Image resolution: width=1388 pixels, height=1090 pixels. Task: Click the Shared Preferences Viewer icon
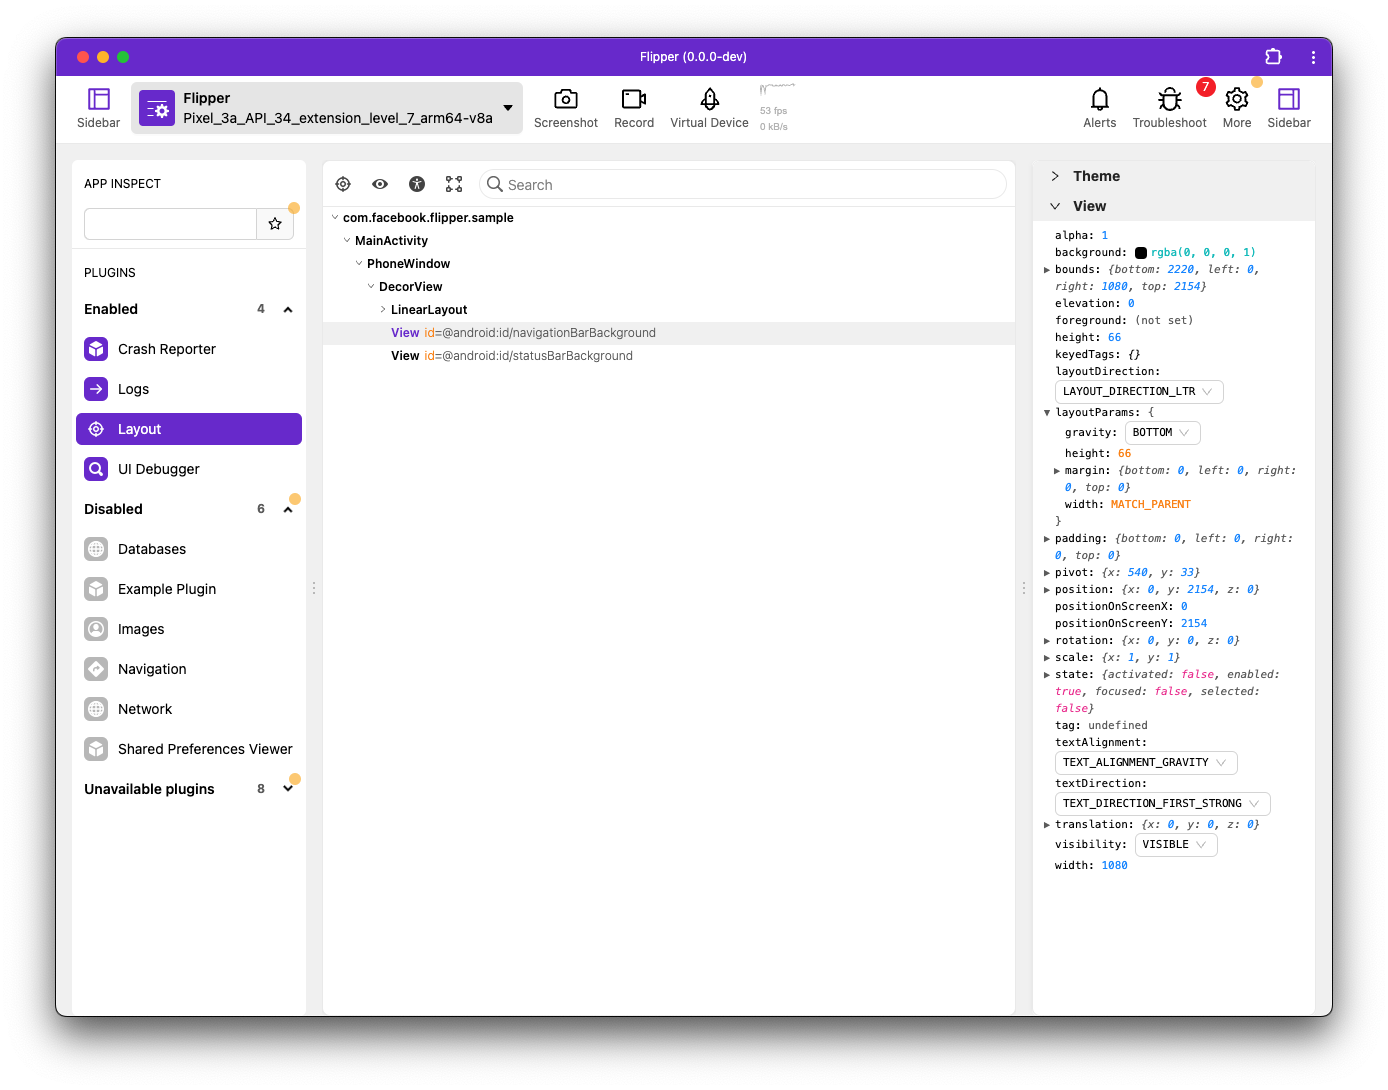[x=96, y=749]
